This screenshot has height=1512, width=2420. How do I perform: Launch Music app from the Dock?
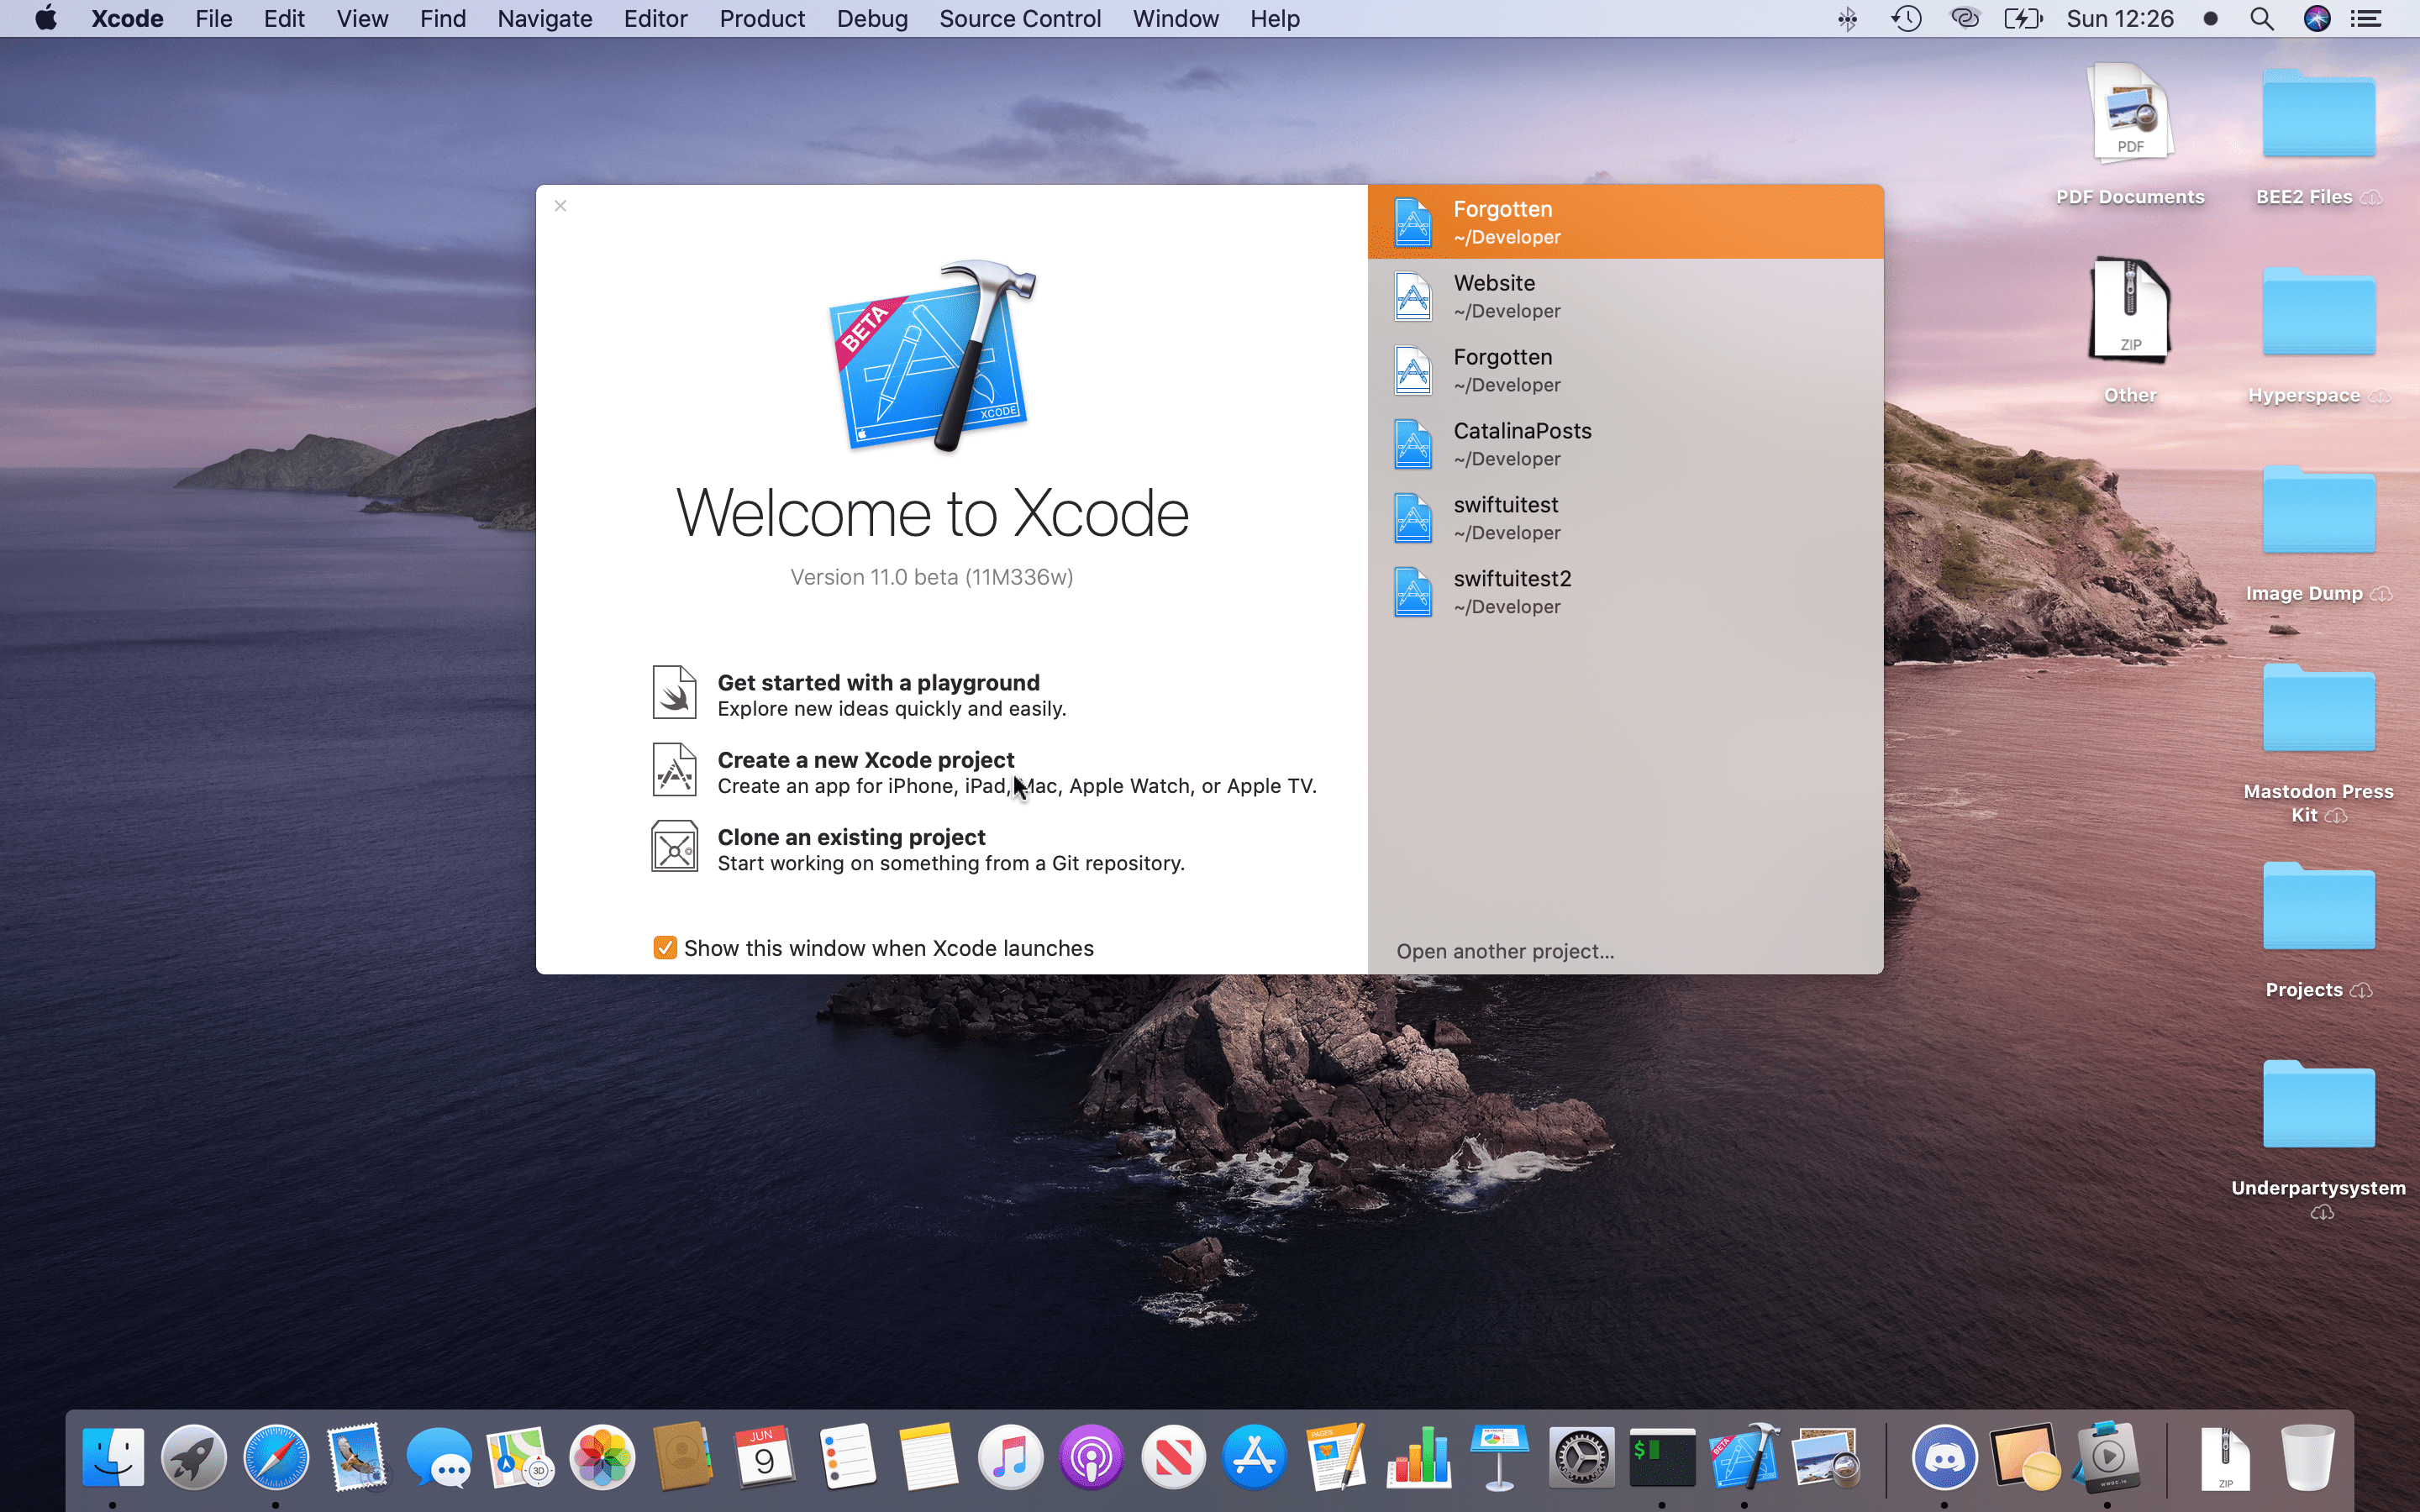pos(1011,1456)
